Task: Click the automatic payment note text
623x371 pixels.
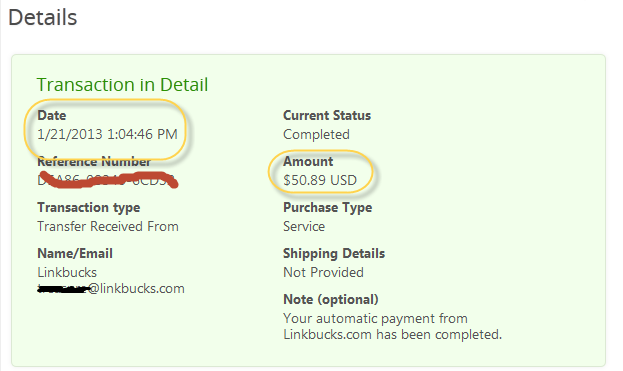Action: click(x=393, y=327)
